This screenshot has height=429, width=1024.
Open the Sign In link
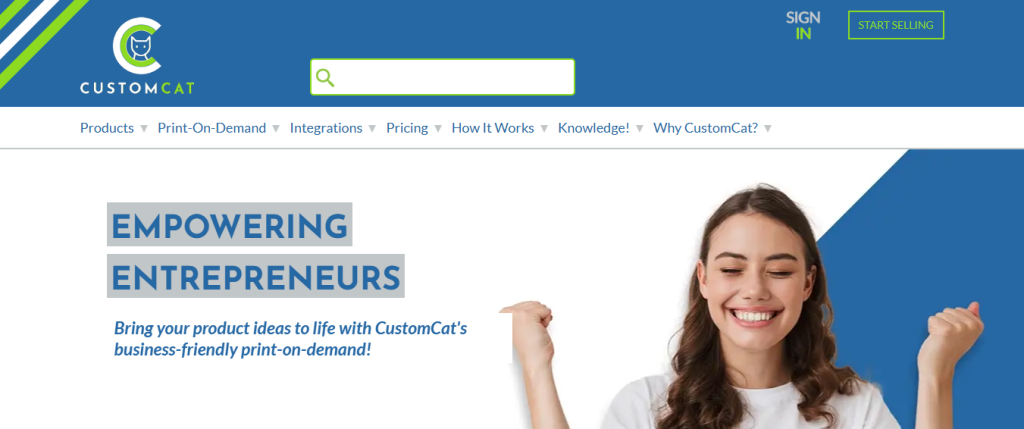803,25
